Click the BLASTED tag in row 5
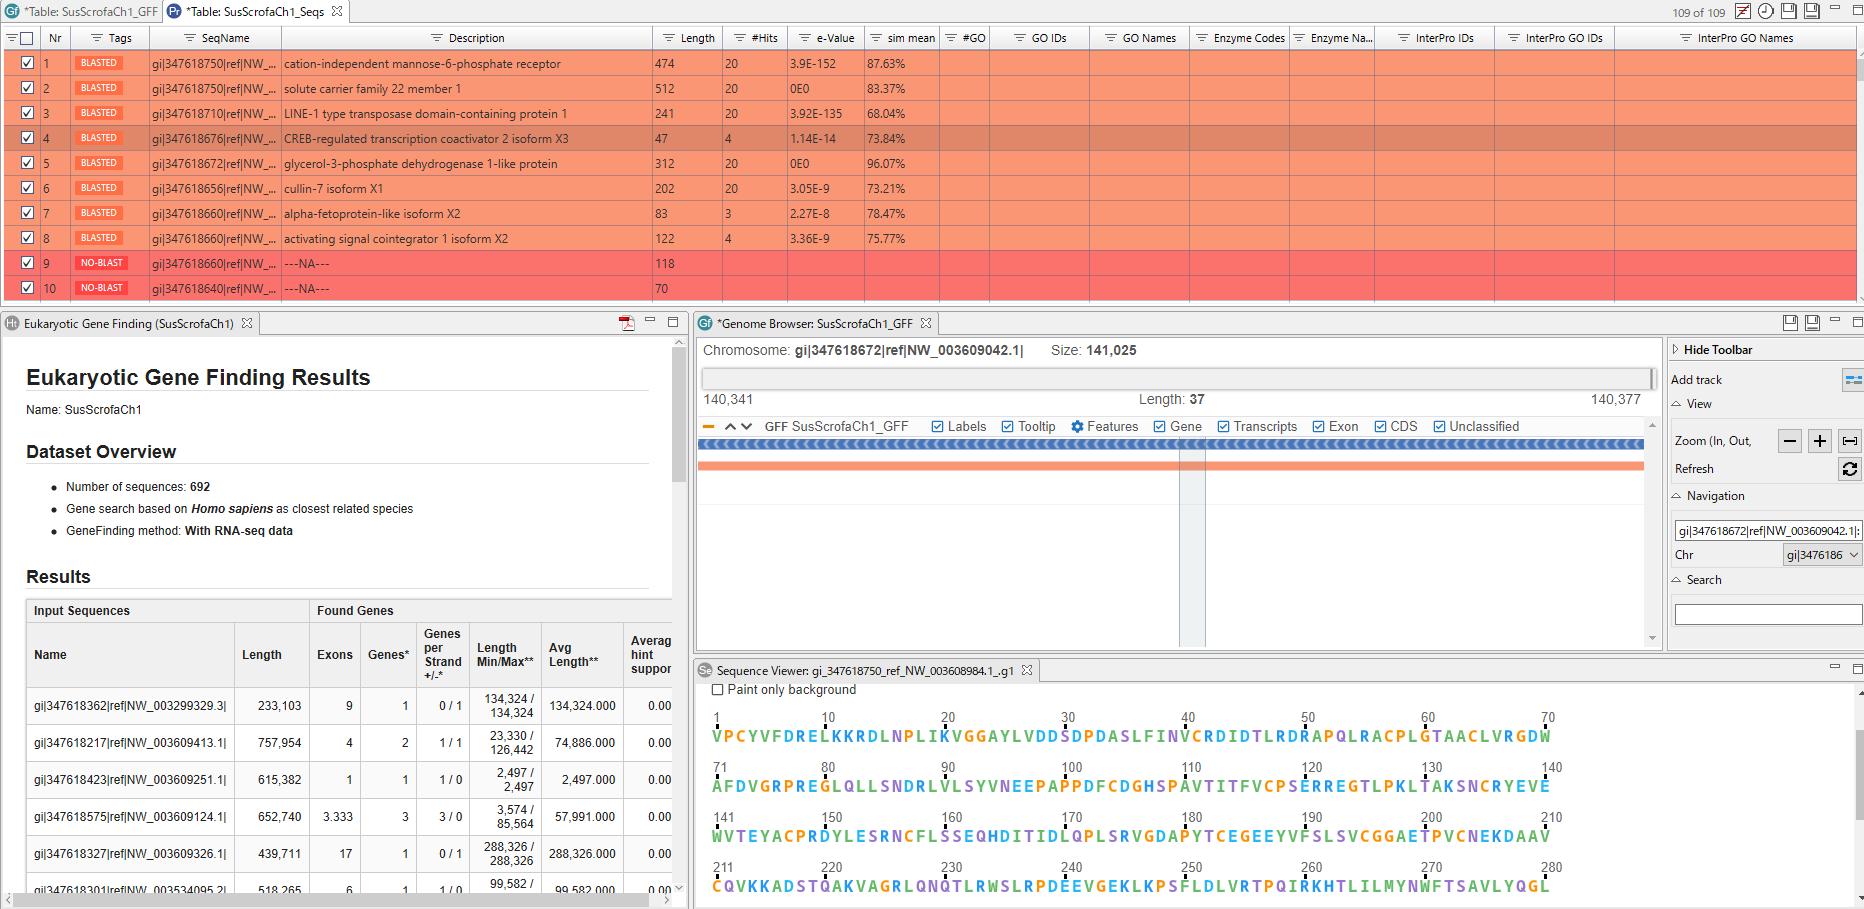This screenshot has width=1864, height=909. [x=99, y=163]
